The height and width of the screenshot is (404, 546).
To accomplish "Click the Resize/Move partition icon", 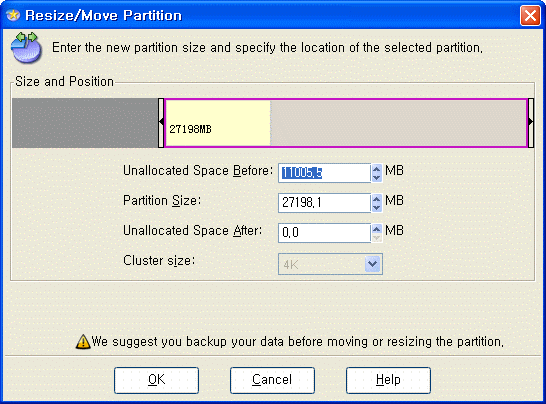I will tap(26, 47).
